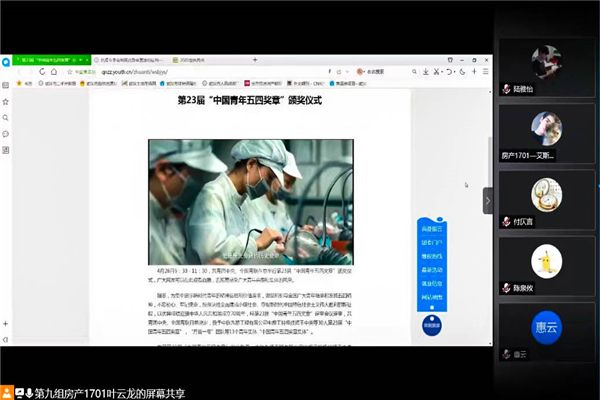Select the green active browser tab
This screenshot has height=400, width=600.
click(52, 60)
